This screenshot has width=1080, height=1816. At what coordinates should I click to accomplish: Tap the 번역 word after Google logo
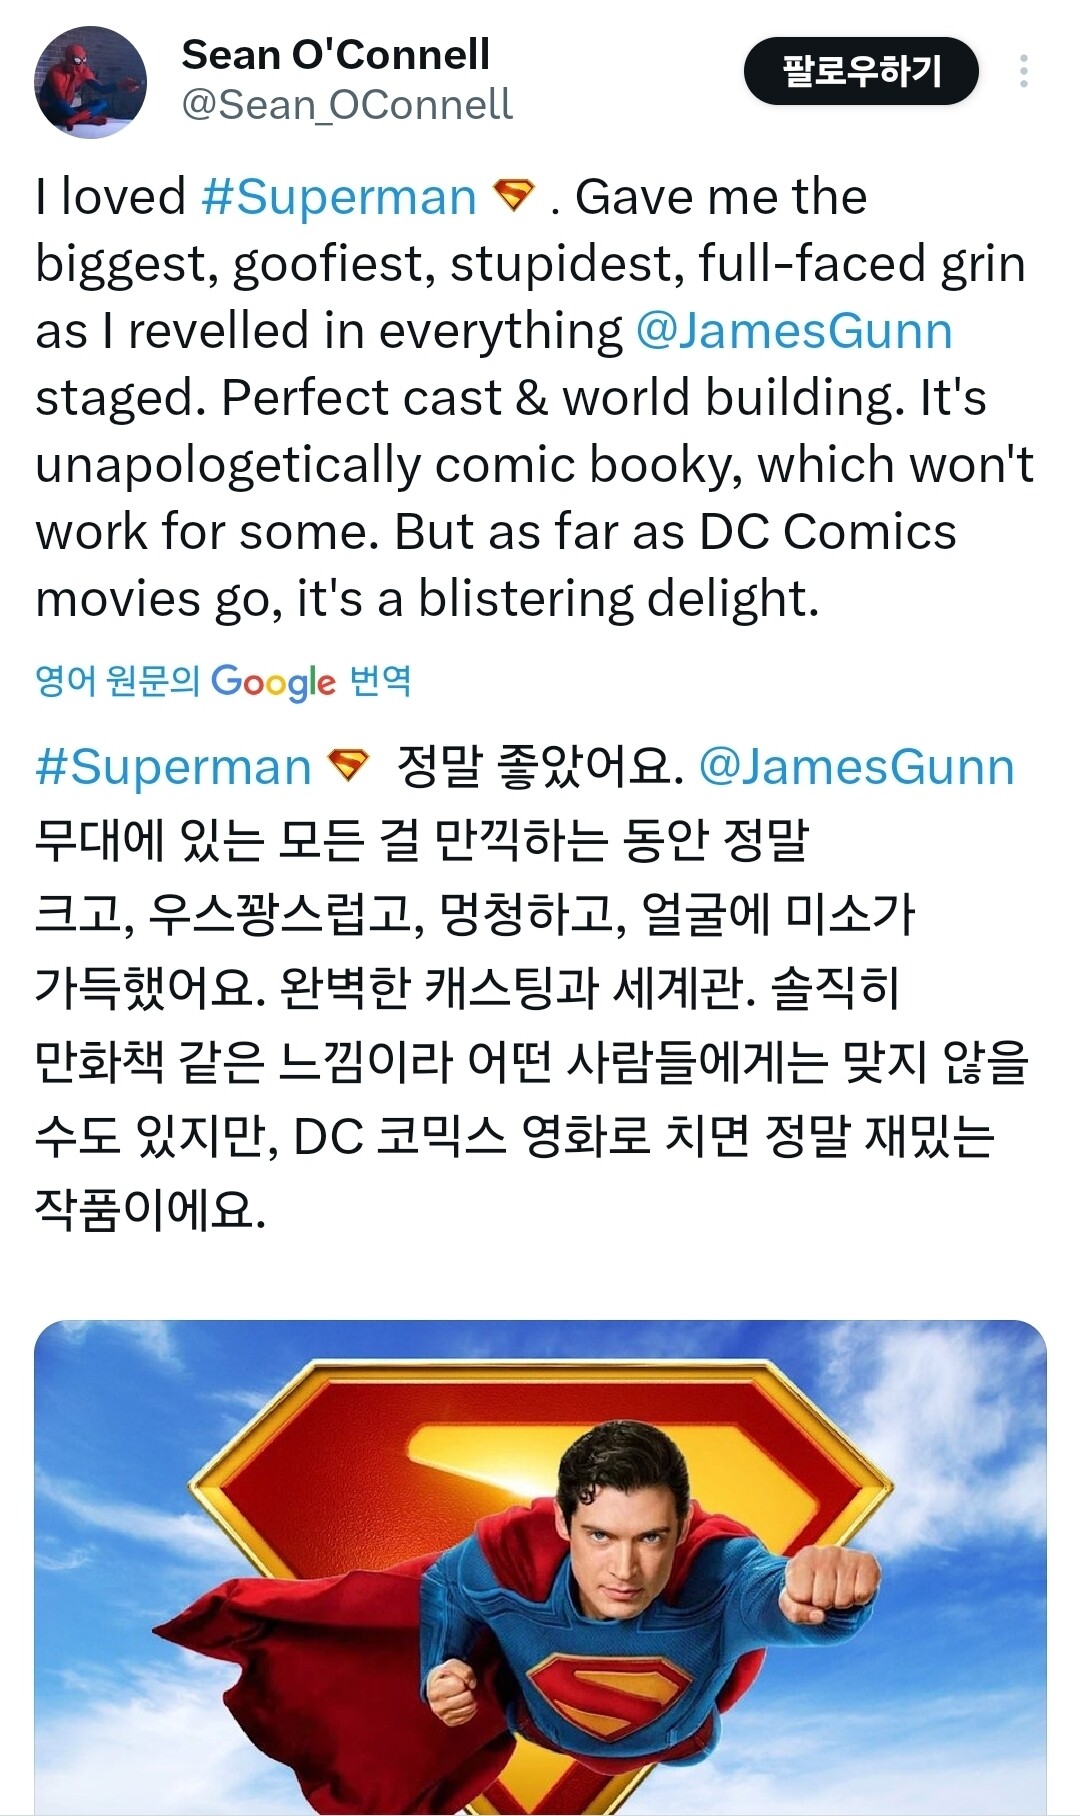click(x=380, y=681)
